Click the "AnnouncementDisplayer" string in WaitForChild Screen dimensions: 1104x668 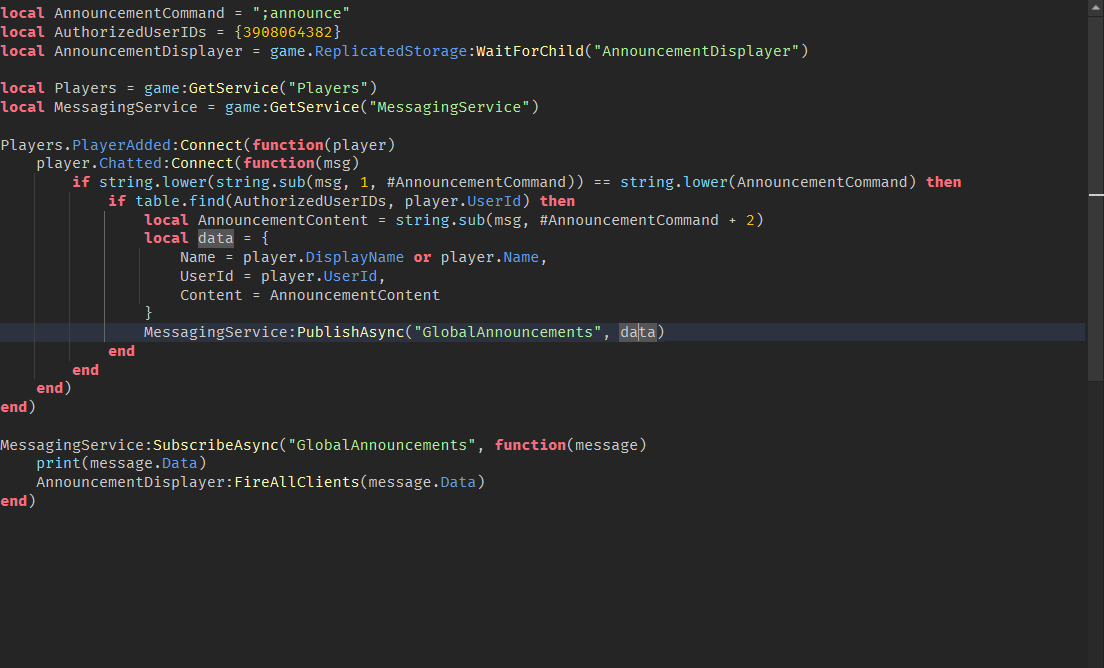[696, 51]
